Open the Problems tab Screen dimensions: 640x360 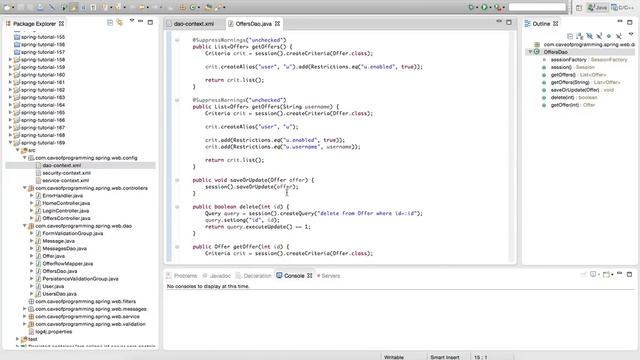coord(182,276)
